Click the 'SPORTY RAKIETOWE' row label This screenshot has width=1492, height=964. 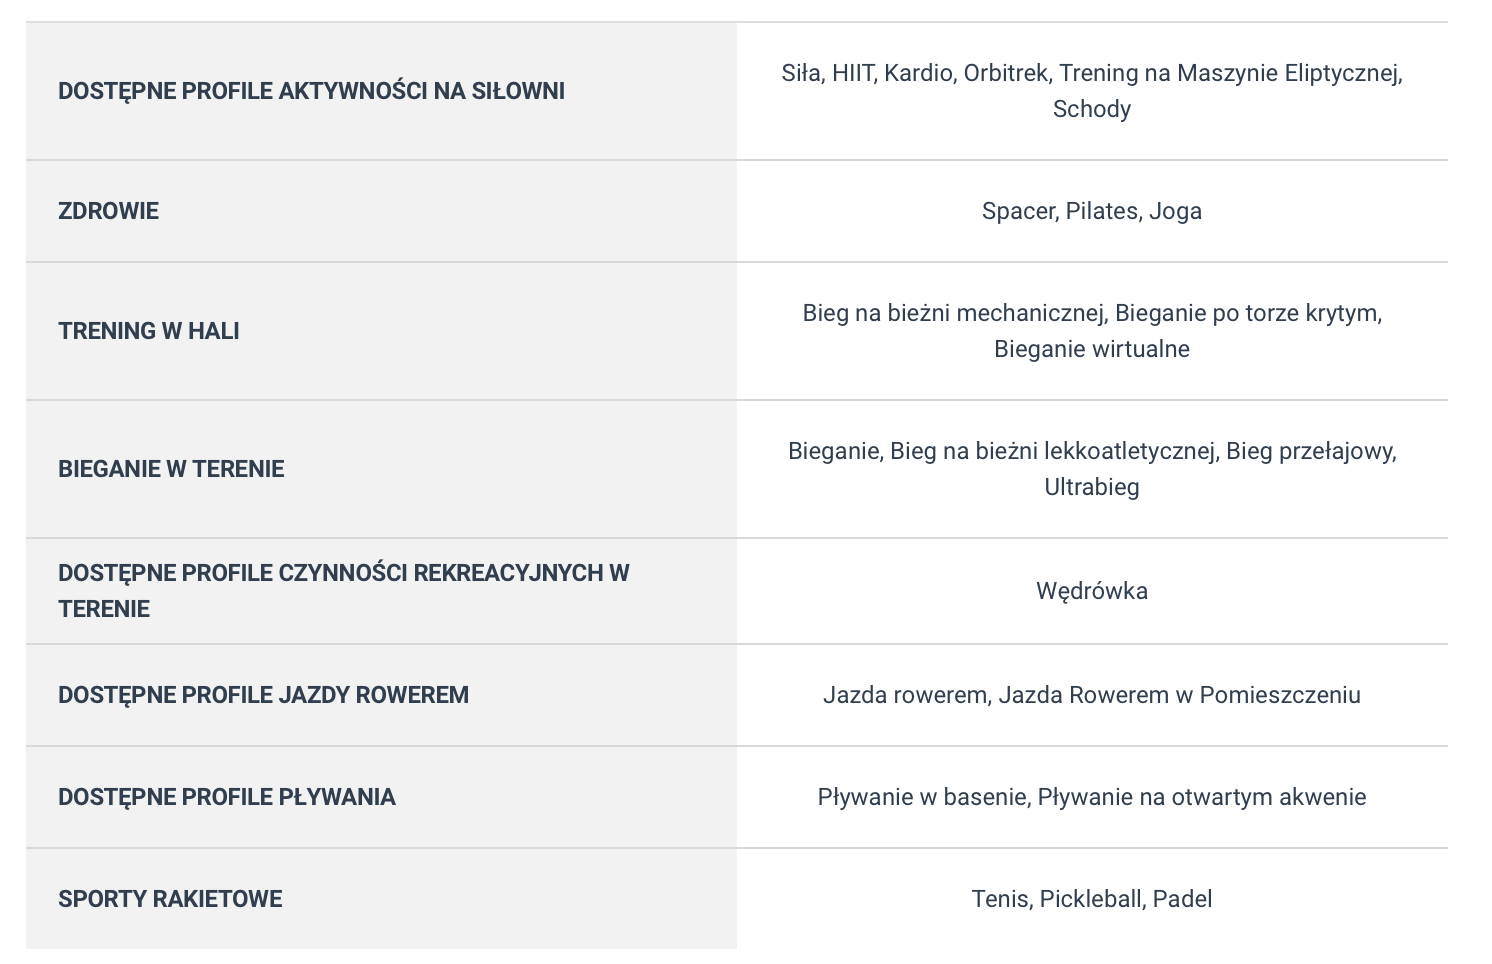[170, 899]
